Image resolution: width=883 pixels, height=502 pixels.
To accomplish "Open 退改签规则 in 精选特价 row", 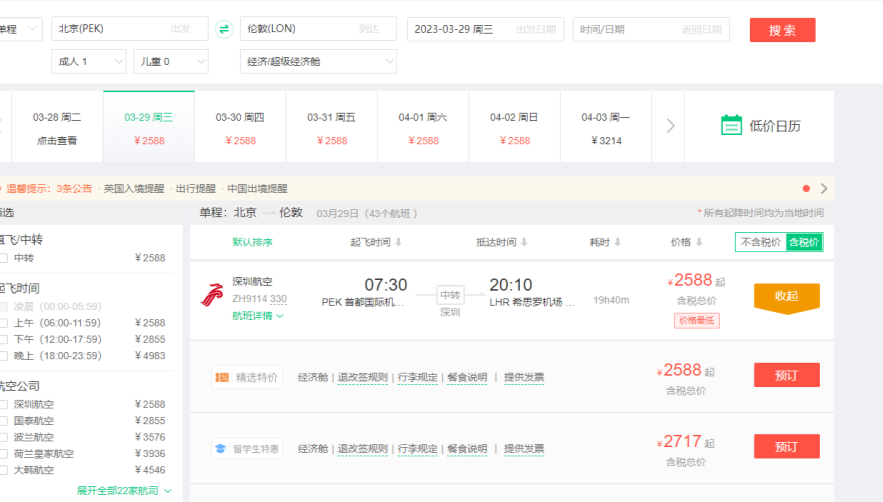I will (x=363, y=377).
